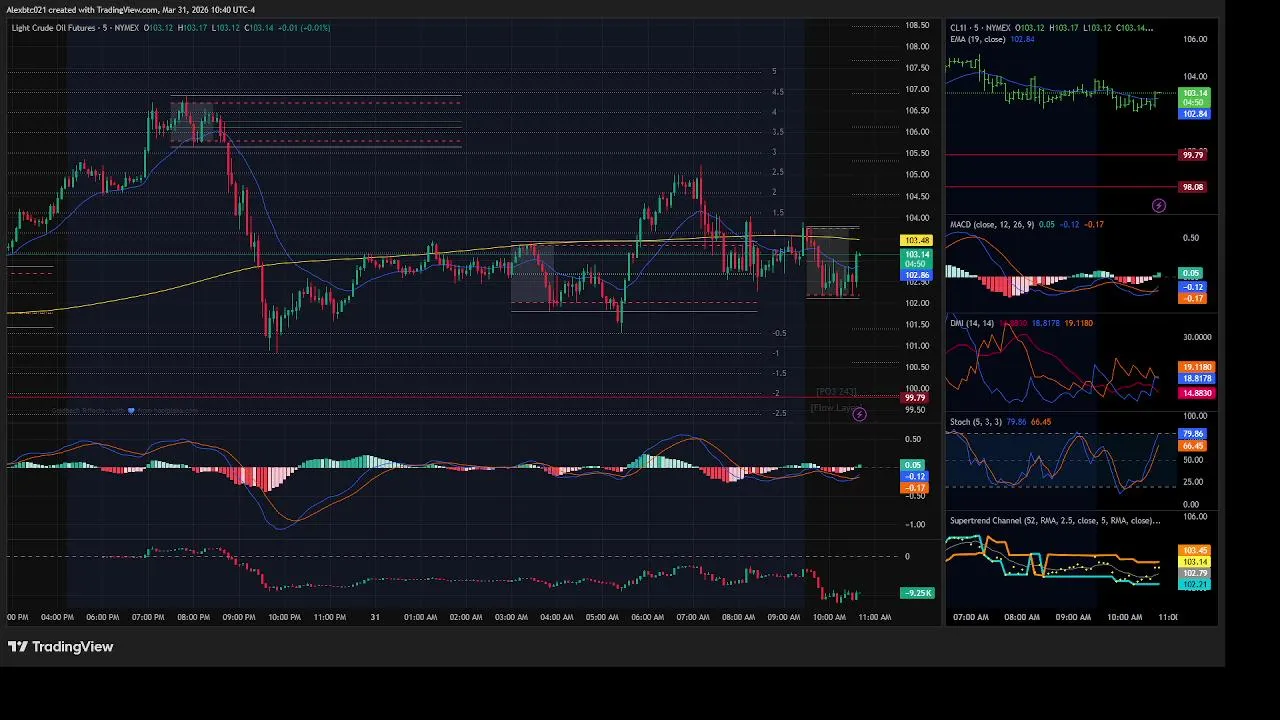Select the EMA (19, close) indicator legend
Viewport: 1280px width, 720px height.
click(x=978, y=39)
